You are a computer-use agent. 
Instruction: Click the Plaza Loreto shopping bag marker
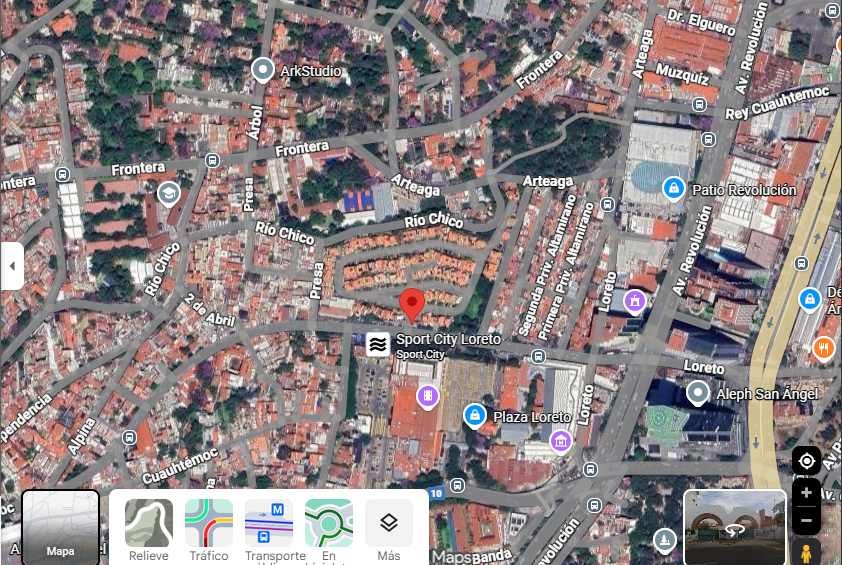point(475,416)
